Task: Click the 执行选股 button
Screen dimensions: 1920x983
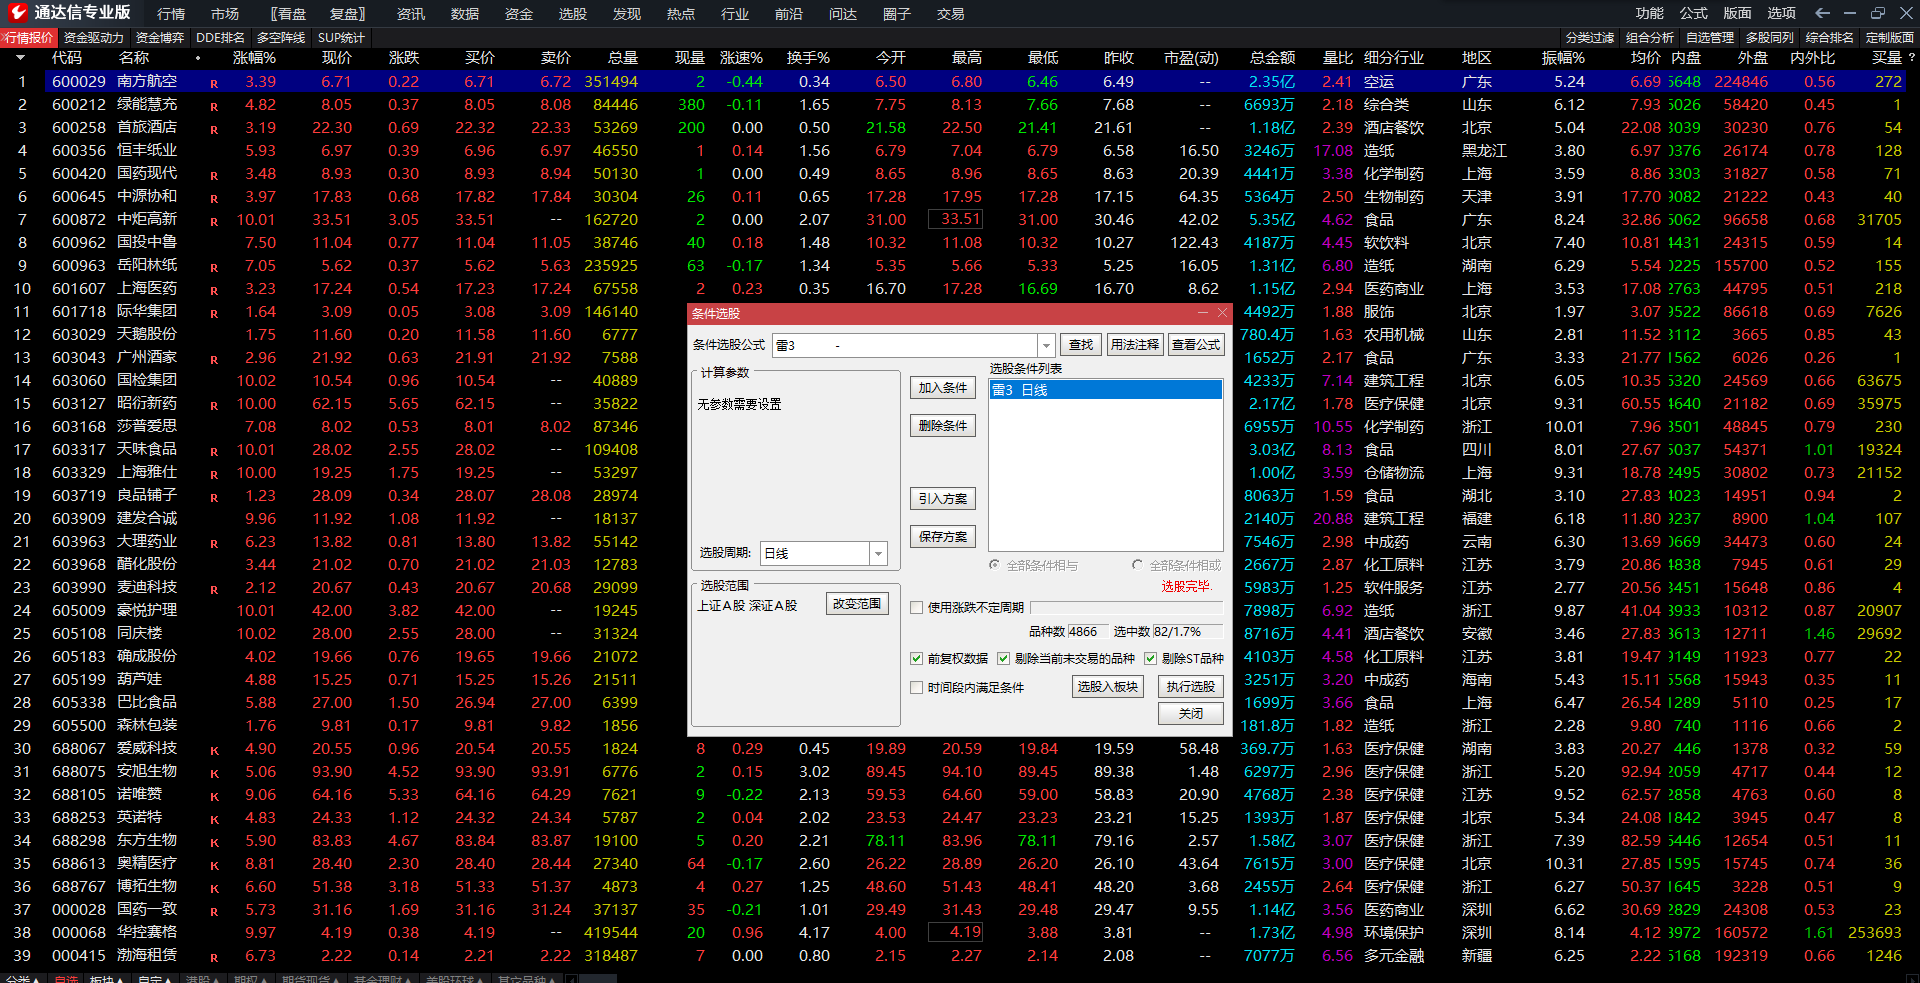Action: (1190, 687)
